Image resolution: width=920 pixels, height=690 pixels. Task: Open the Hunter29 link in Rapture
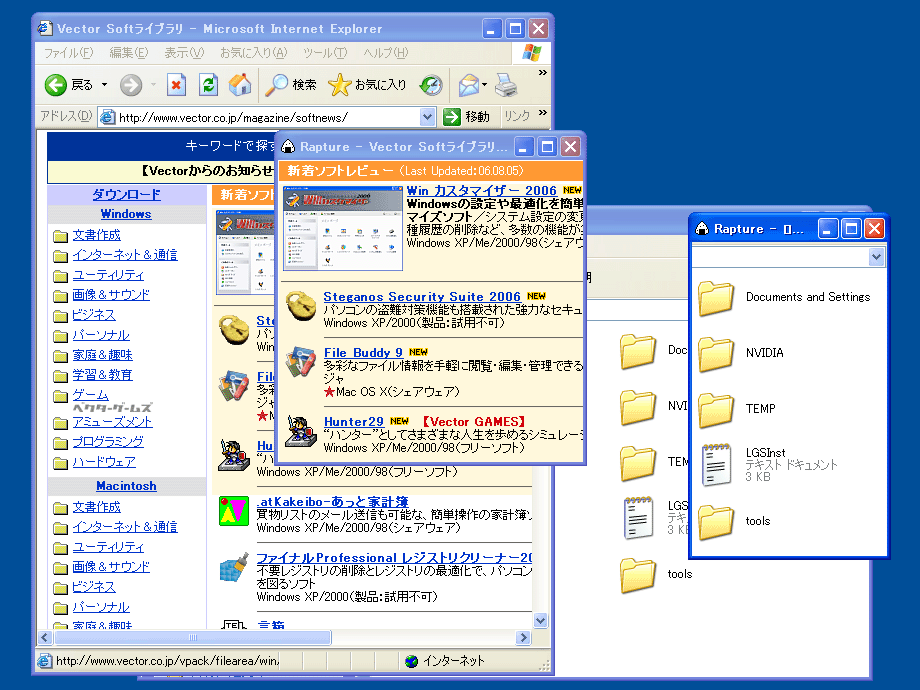(354, 422)
